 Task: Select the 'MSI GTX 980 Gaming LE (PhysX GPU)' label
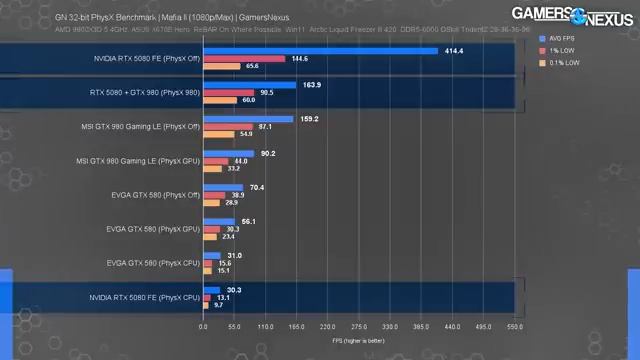(x=138, y=161)
